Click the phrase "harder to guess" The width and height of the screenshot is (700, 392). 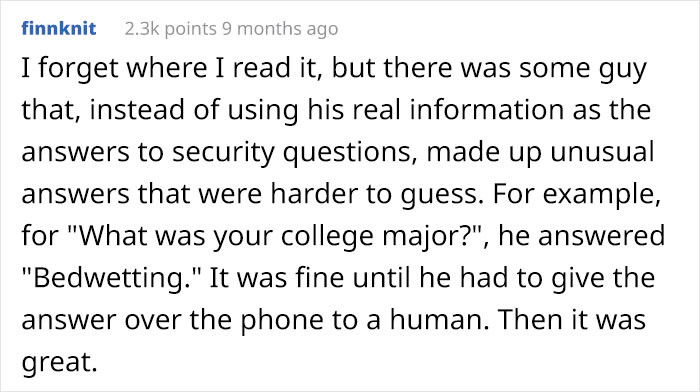tap(373, 194)
